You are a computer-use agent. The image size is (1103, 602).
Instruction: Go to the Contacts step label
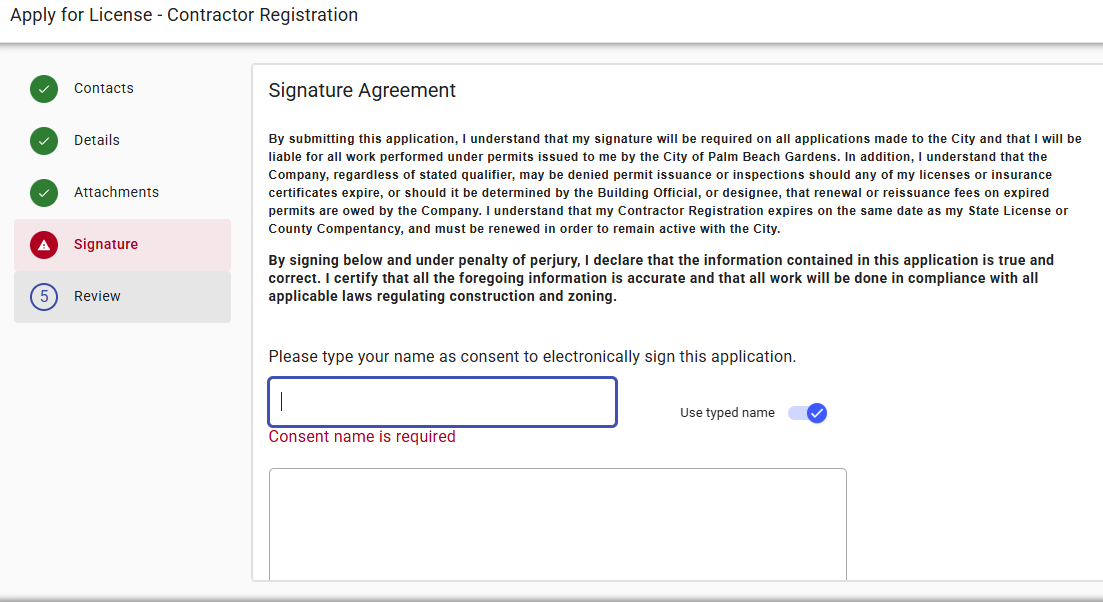point(104,89)
